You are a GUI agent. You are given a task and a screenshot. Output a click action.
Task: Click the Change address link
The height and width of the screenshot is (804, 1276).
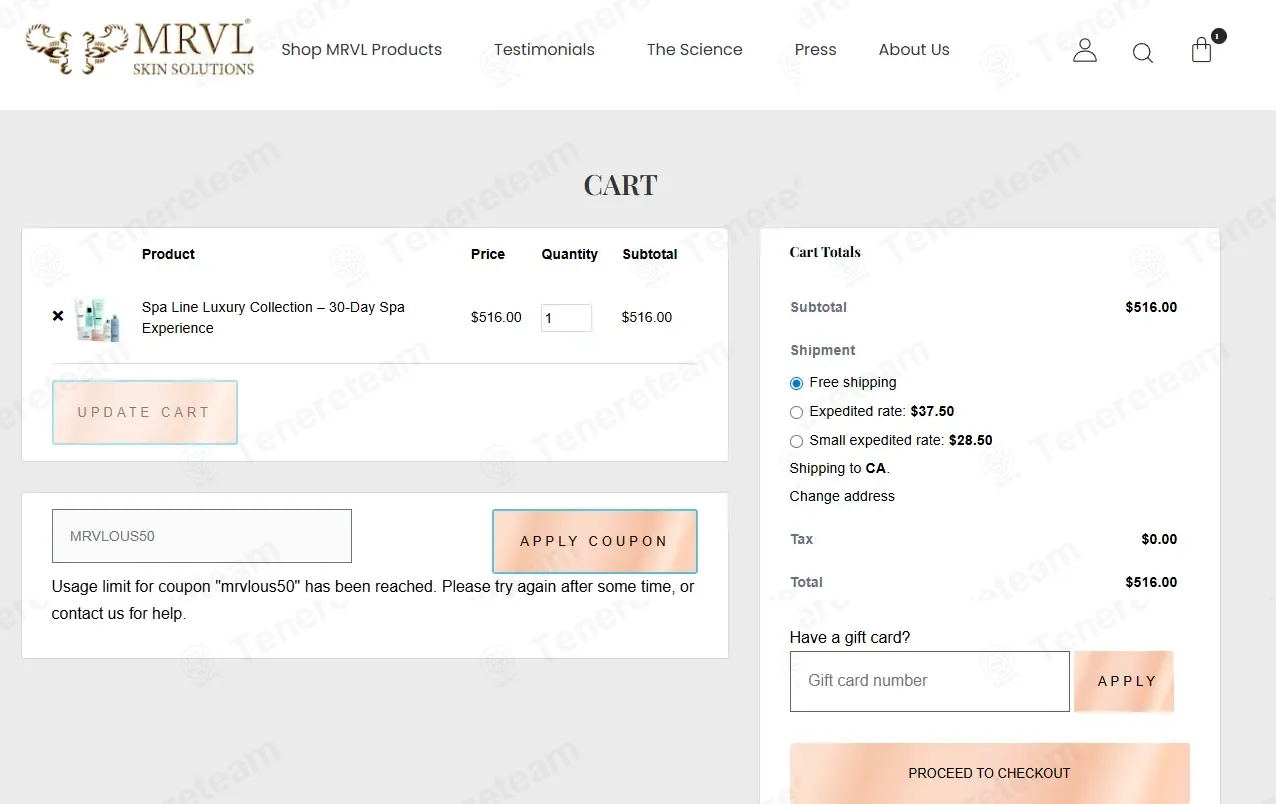point(842,496)
